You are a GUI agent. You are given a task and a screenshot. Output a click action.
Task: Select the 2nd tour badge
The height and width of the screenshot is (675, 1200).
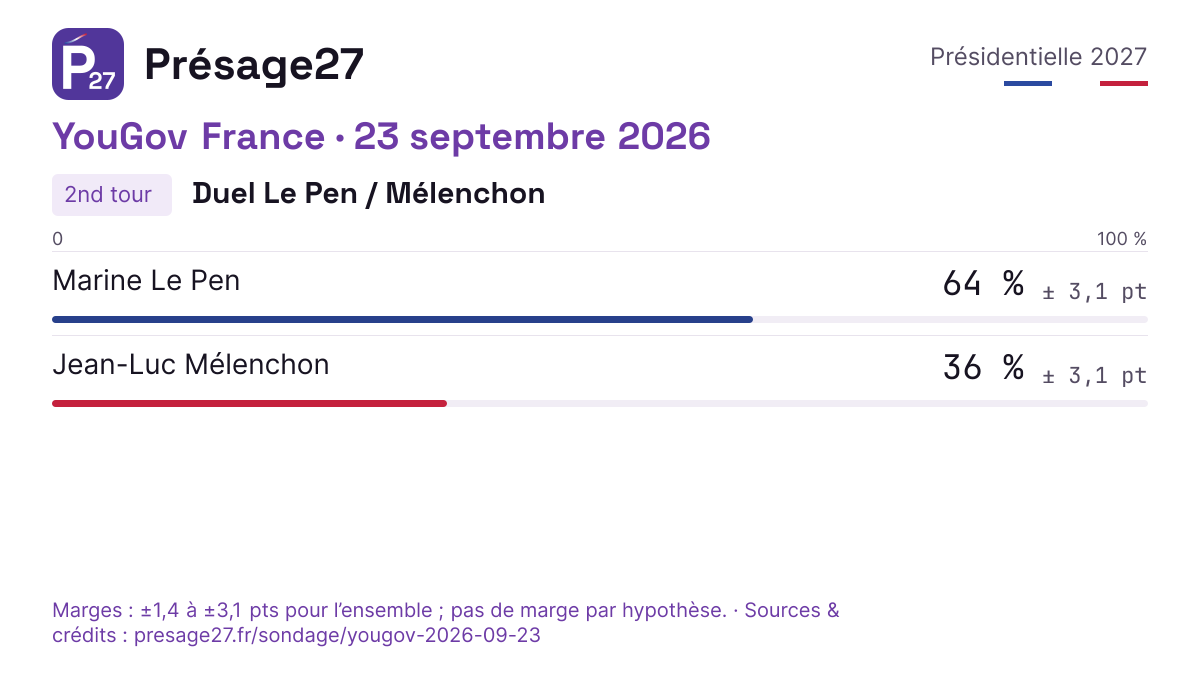[112, 195]
